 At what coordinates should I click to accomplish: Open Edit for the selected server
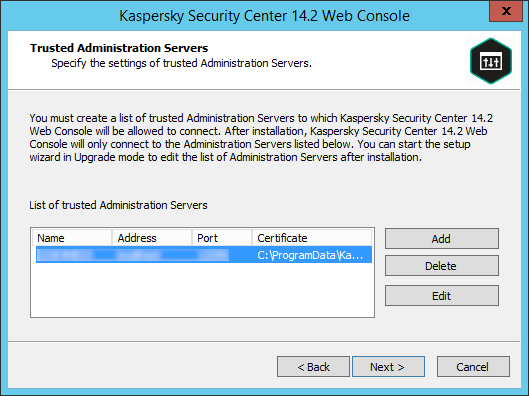tap(442, 296)
